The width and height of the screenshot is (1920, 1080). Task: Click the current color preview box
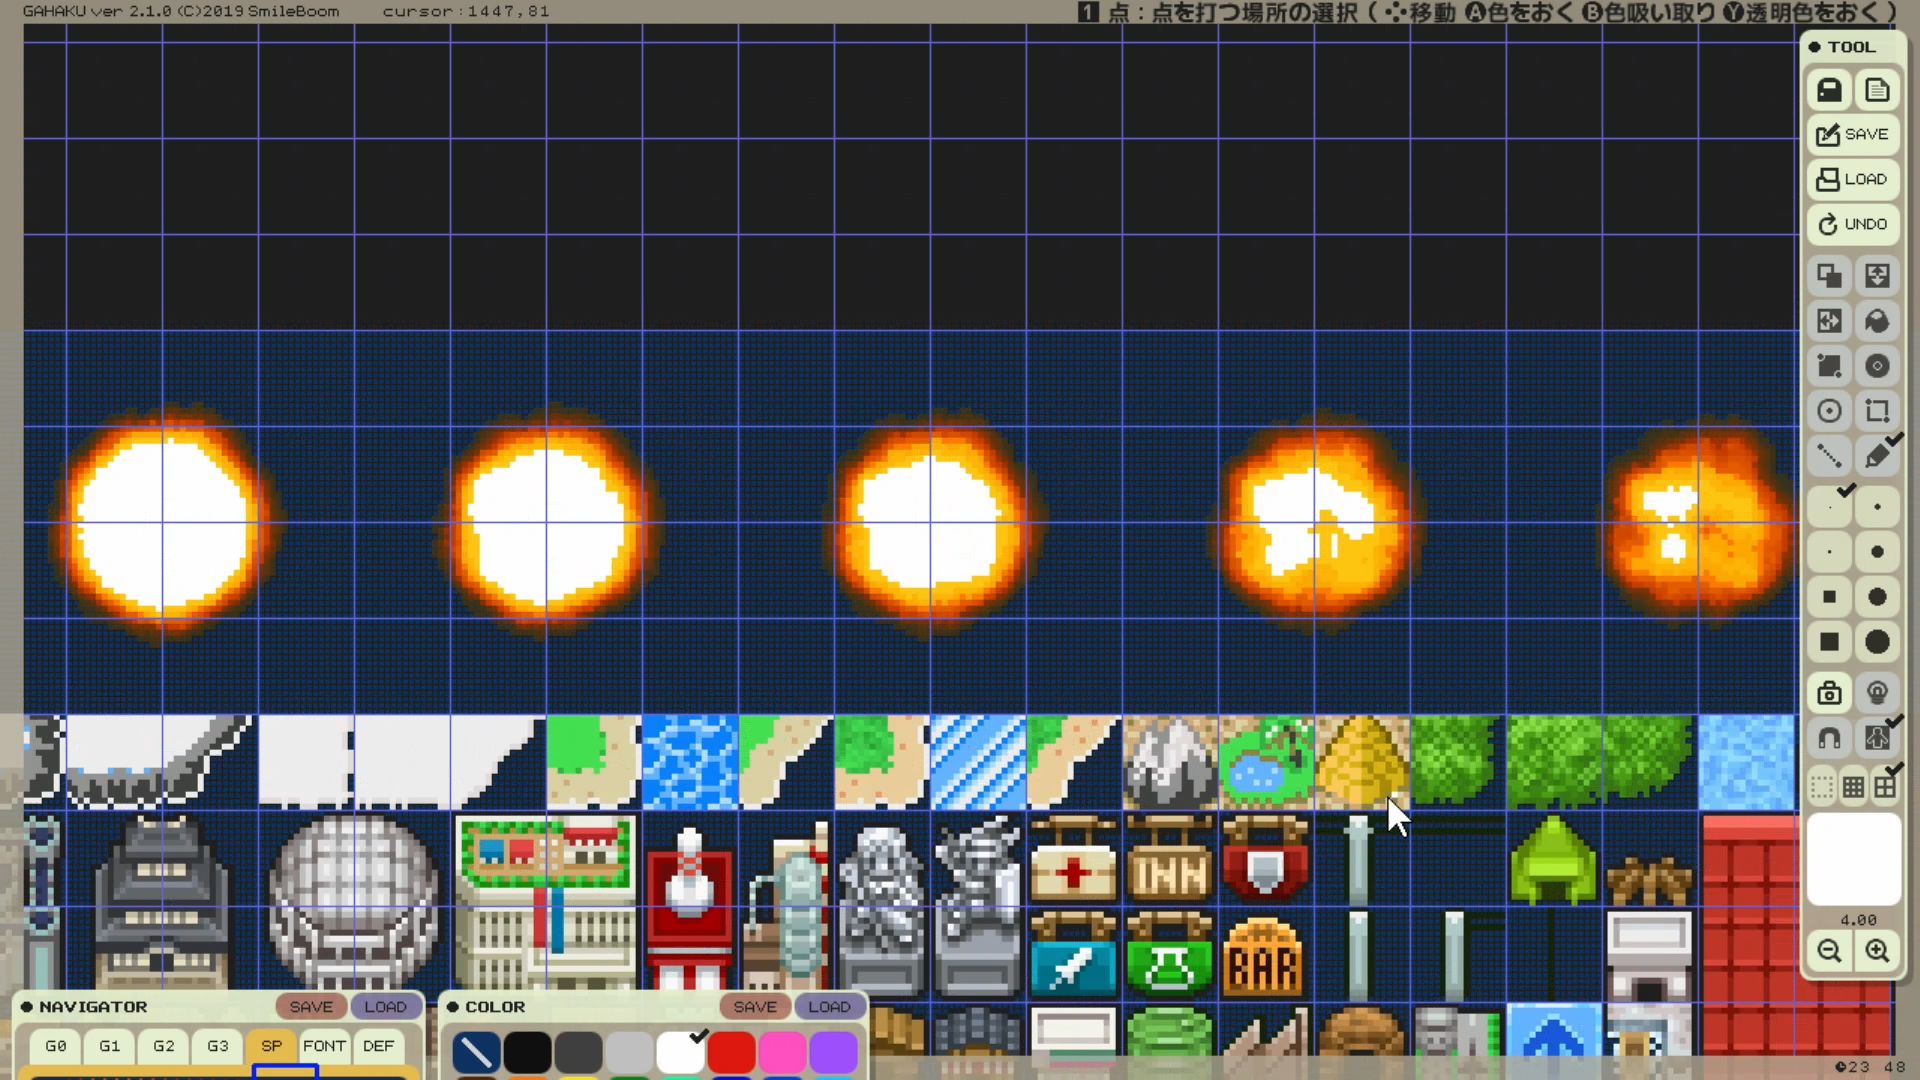pos(1853,859)
